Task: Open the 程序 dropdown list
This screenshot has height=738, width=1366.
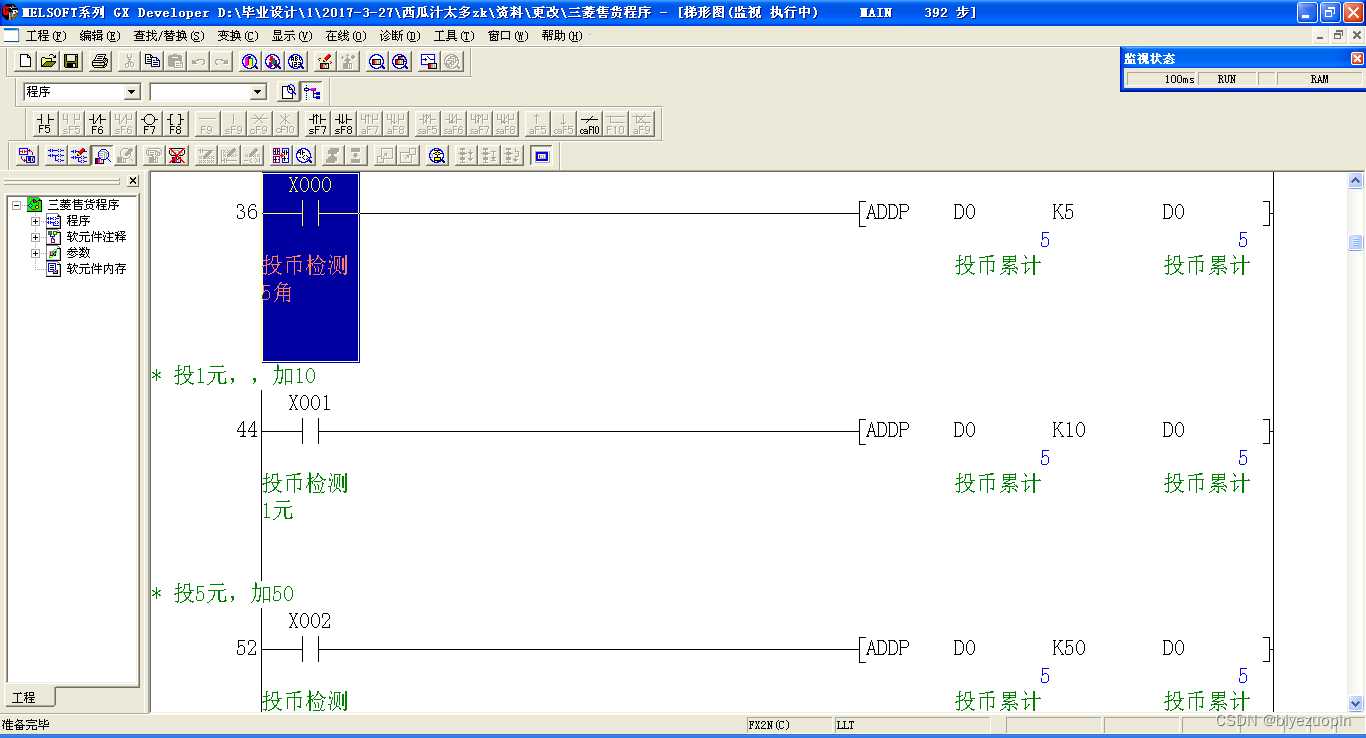Action: (131, 92)
